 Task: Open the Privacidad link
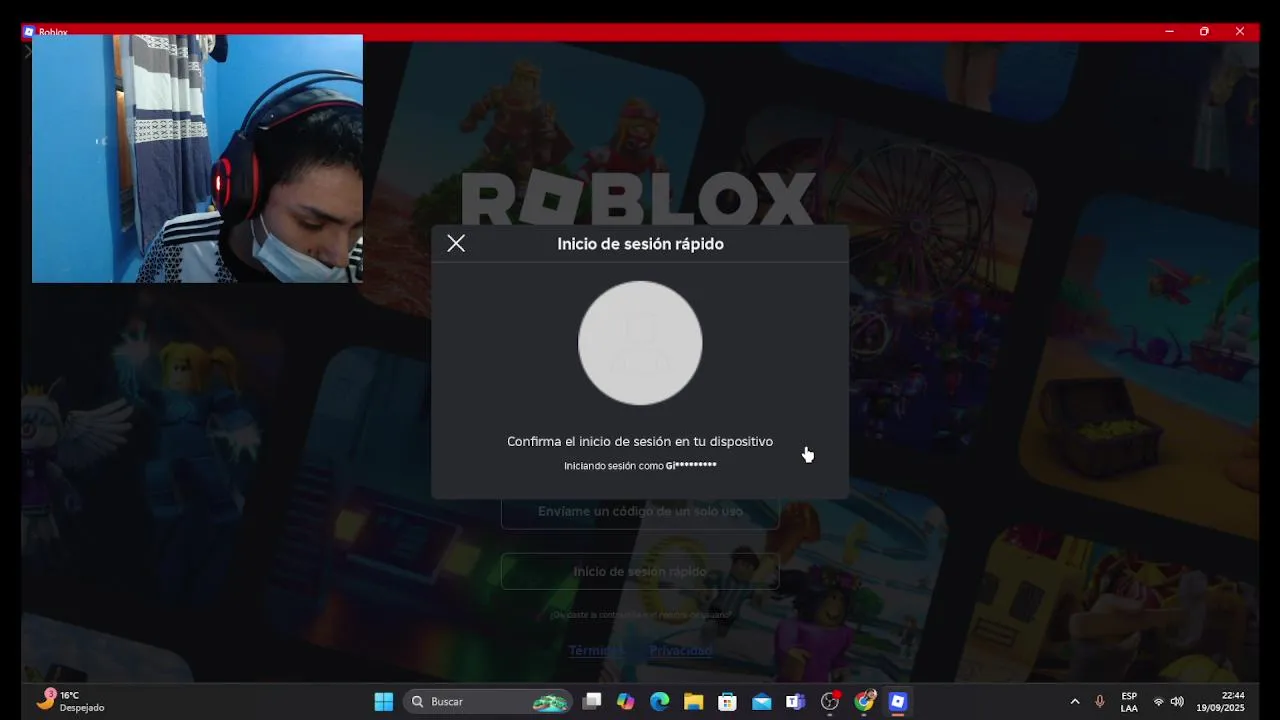[681, 650]
